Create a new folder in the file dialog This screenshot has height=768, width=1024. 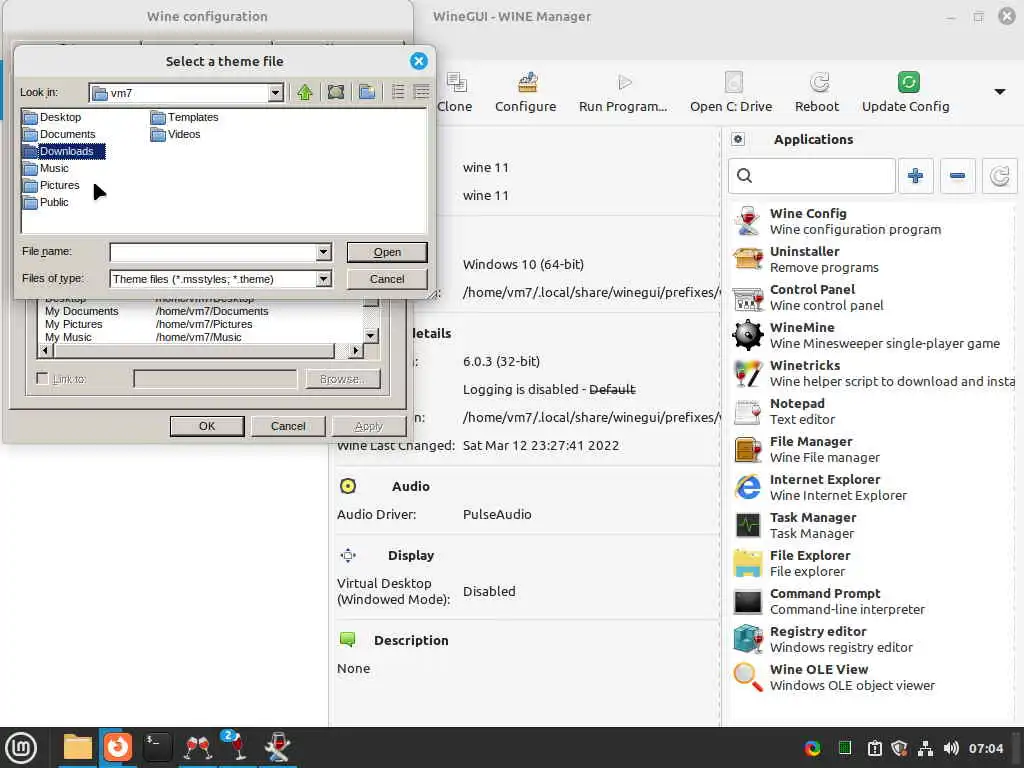[x=367, y=92]
